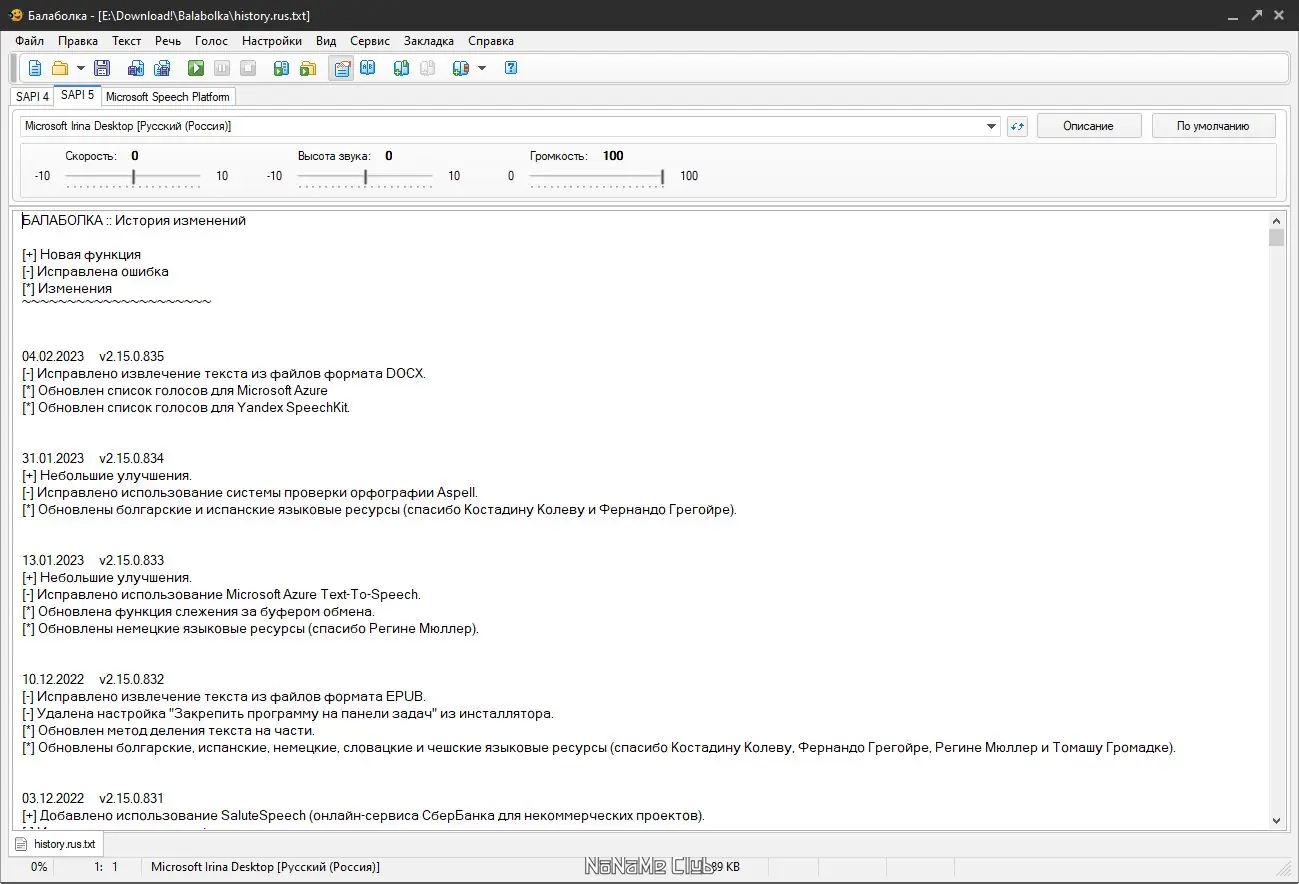Switch to the Microsoft Speech Platform tab

pyautogui.click(x=168, y=97)
